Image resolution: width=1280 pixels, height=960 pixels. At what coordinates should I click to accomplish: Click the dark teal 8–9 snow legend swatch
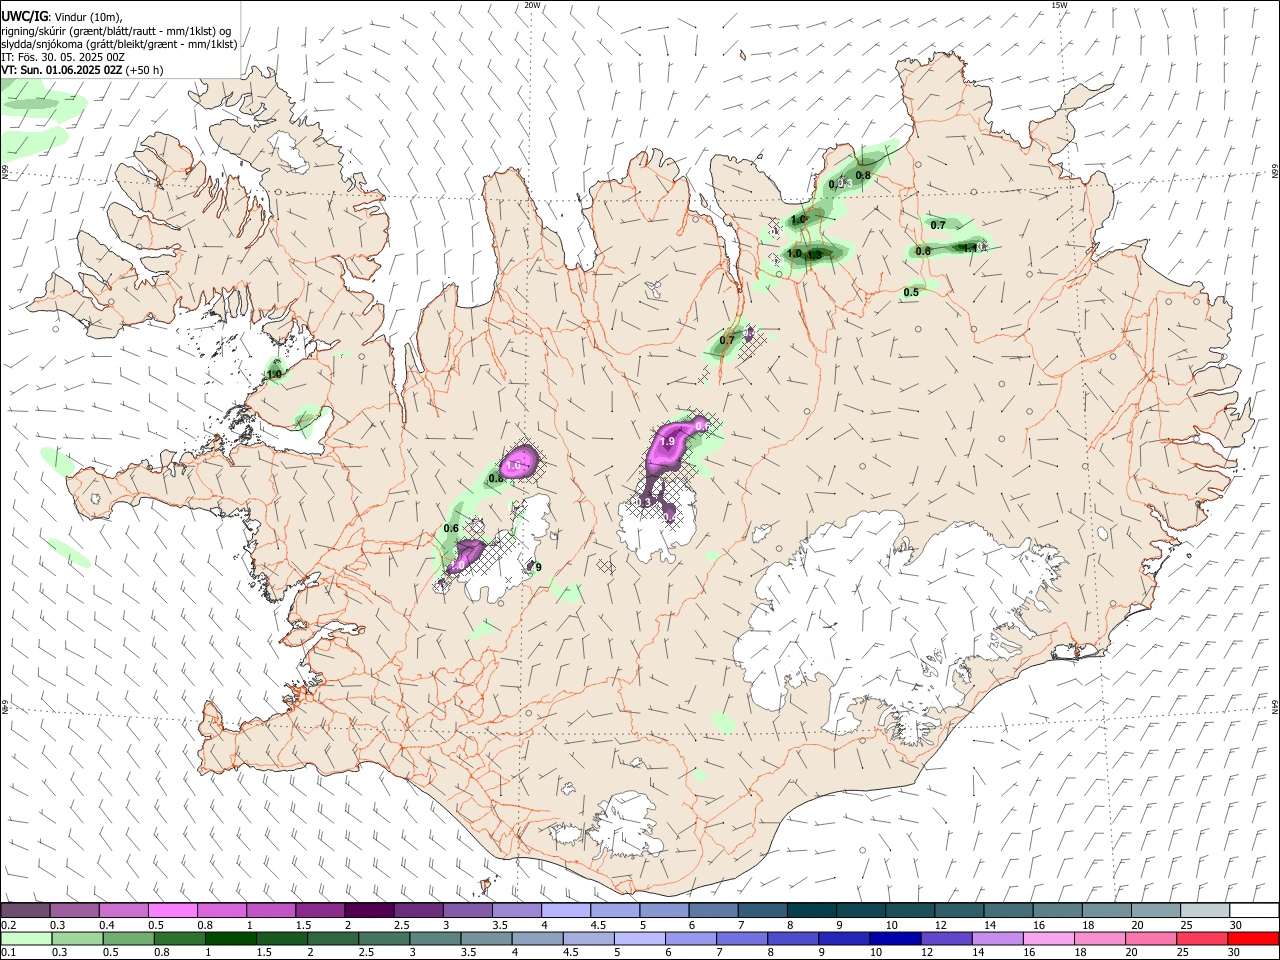(810, 910)
